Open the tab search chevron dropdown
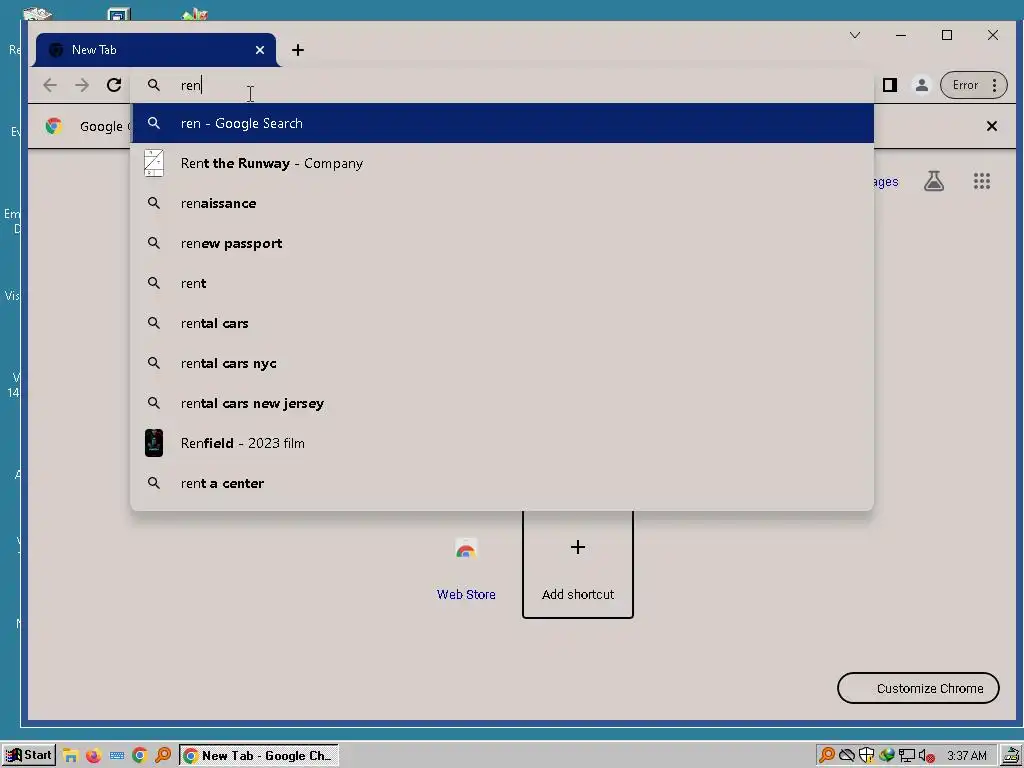The width and height of the screenshot is (1024, 768). [x=855, y=35]
